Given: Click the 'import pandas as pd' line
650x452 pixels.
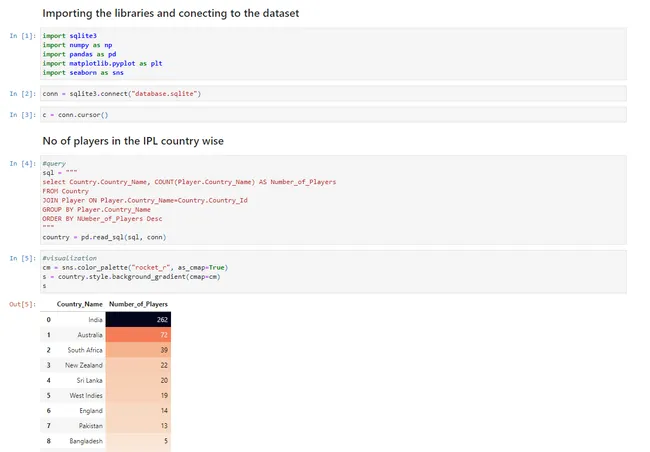Looking at the screenshot, I should (79, 54).
